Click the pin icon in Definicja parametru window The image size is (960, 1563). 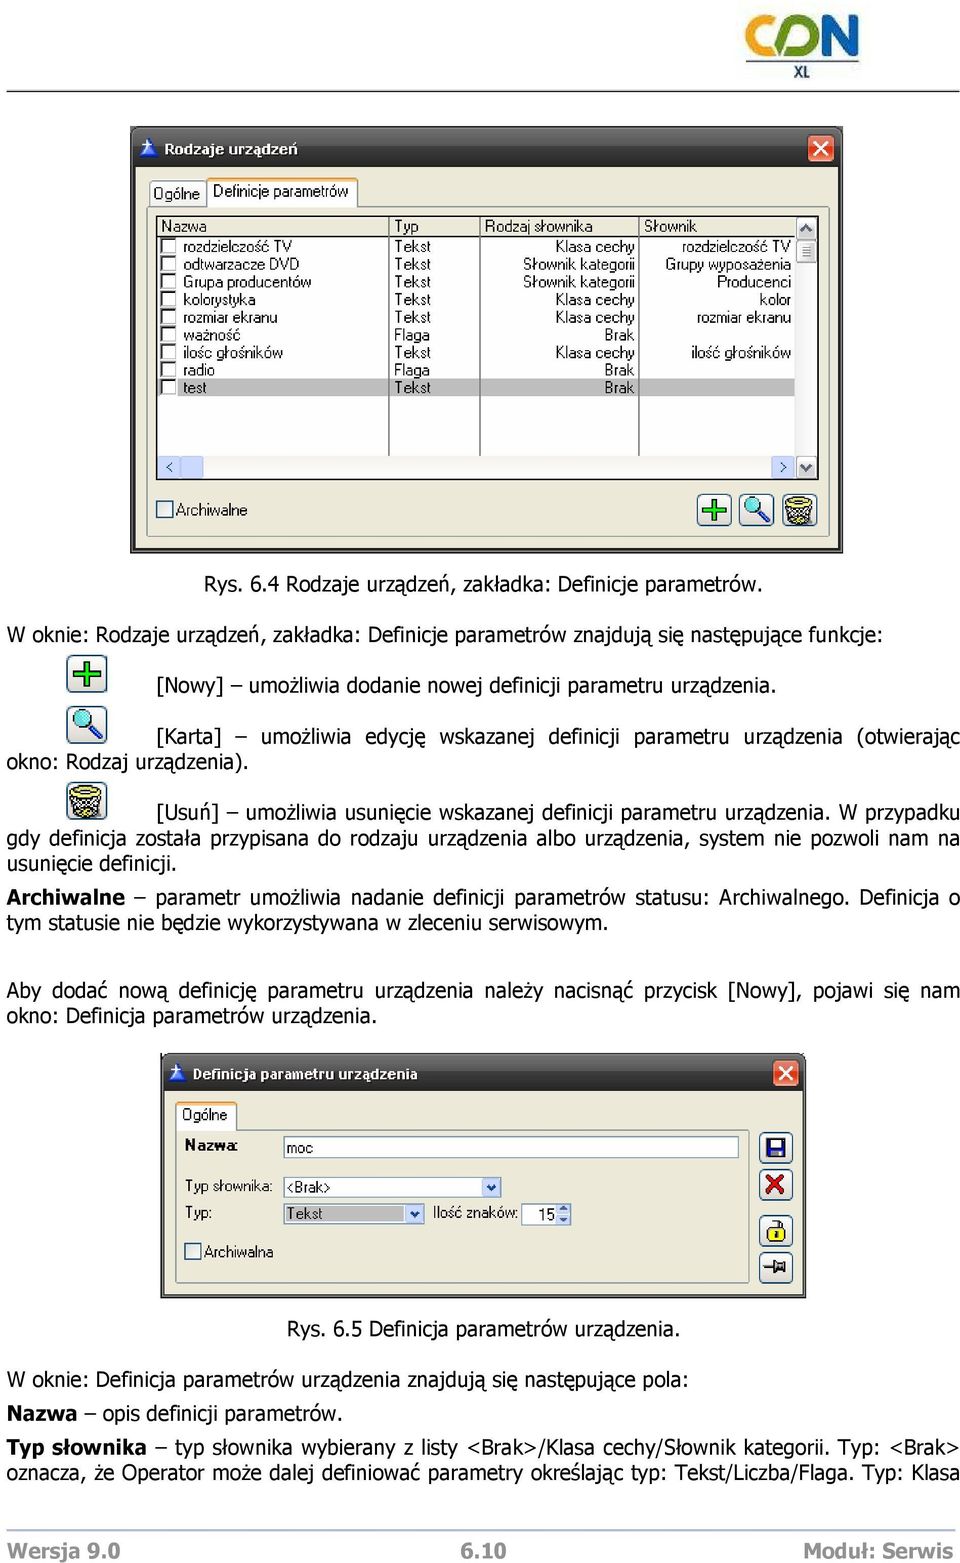tap(776, 1267)
